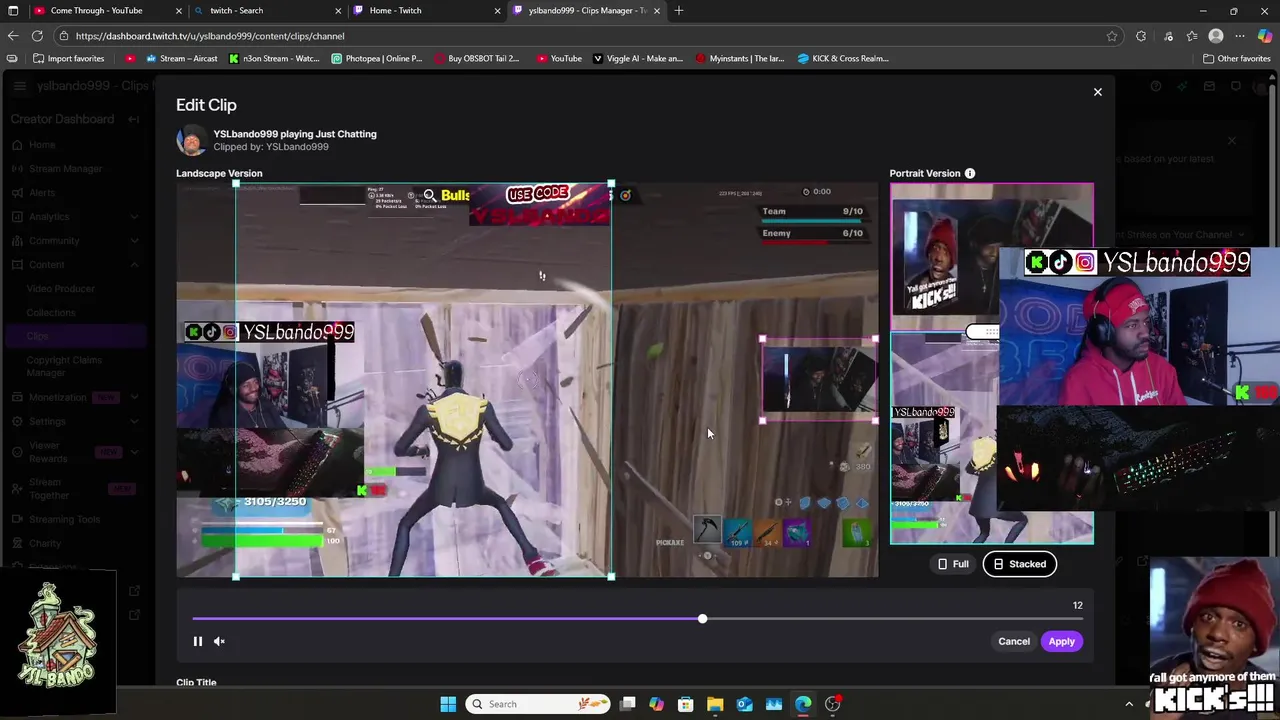Click 'YSLbando999 playing Just Chatting' text
This screenshot has height=720, width=1280.
tap(295, 134)
